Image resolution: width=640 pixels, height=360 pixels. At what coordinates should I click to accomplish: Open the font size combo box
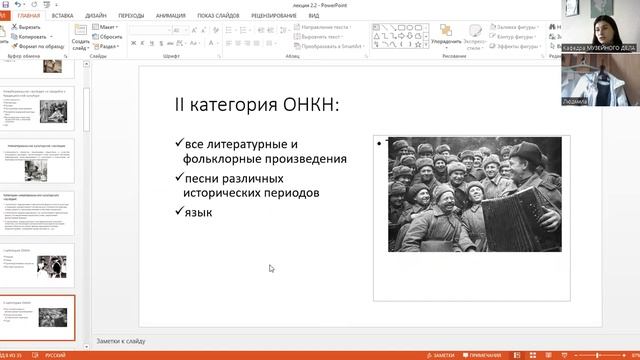(180, 30)
